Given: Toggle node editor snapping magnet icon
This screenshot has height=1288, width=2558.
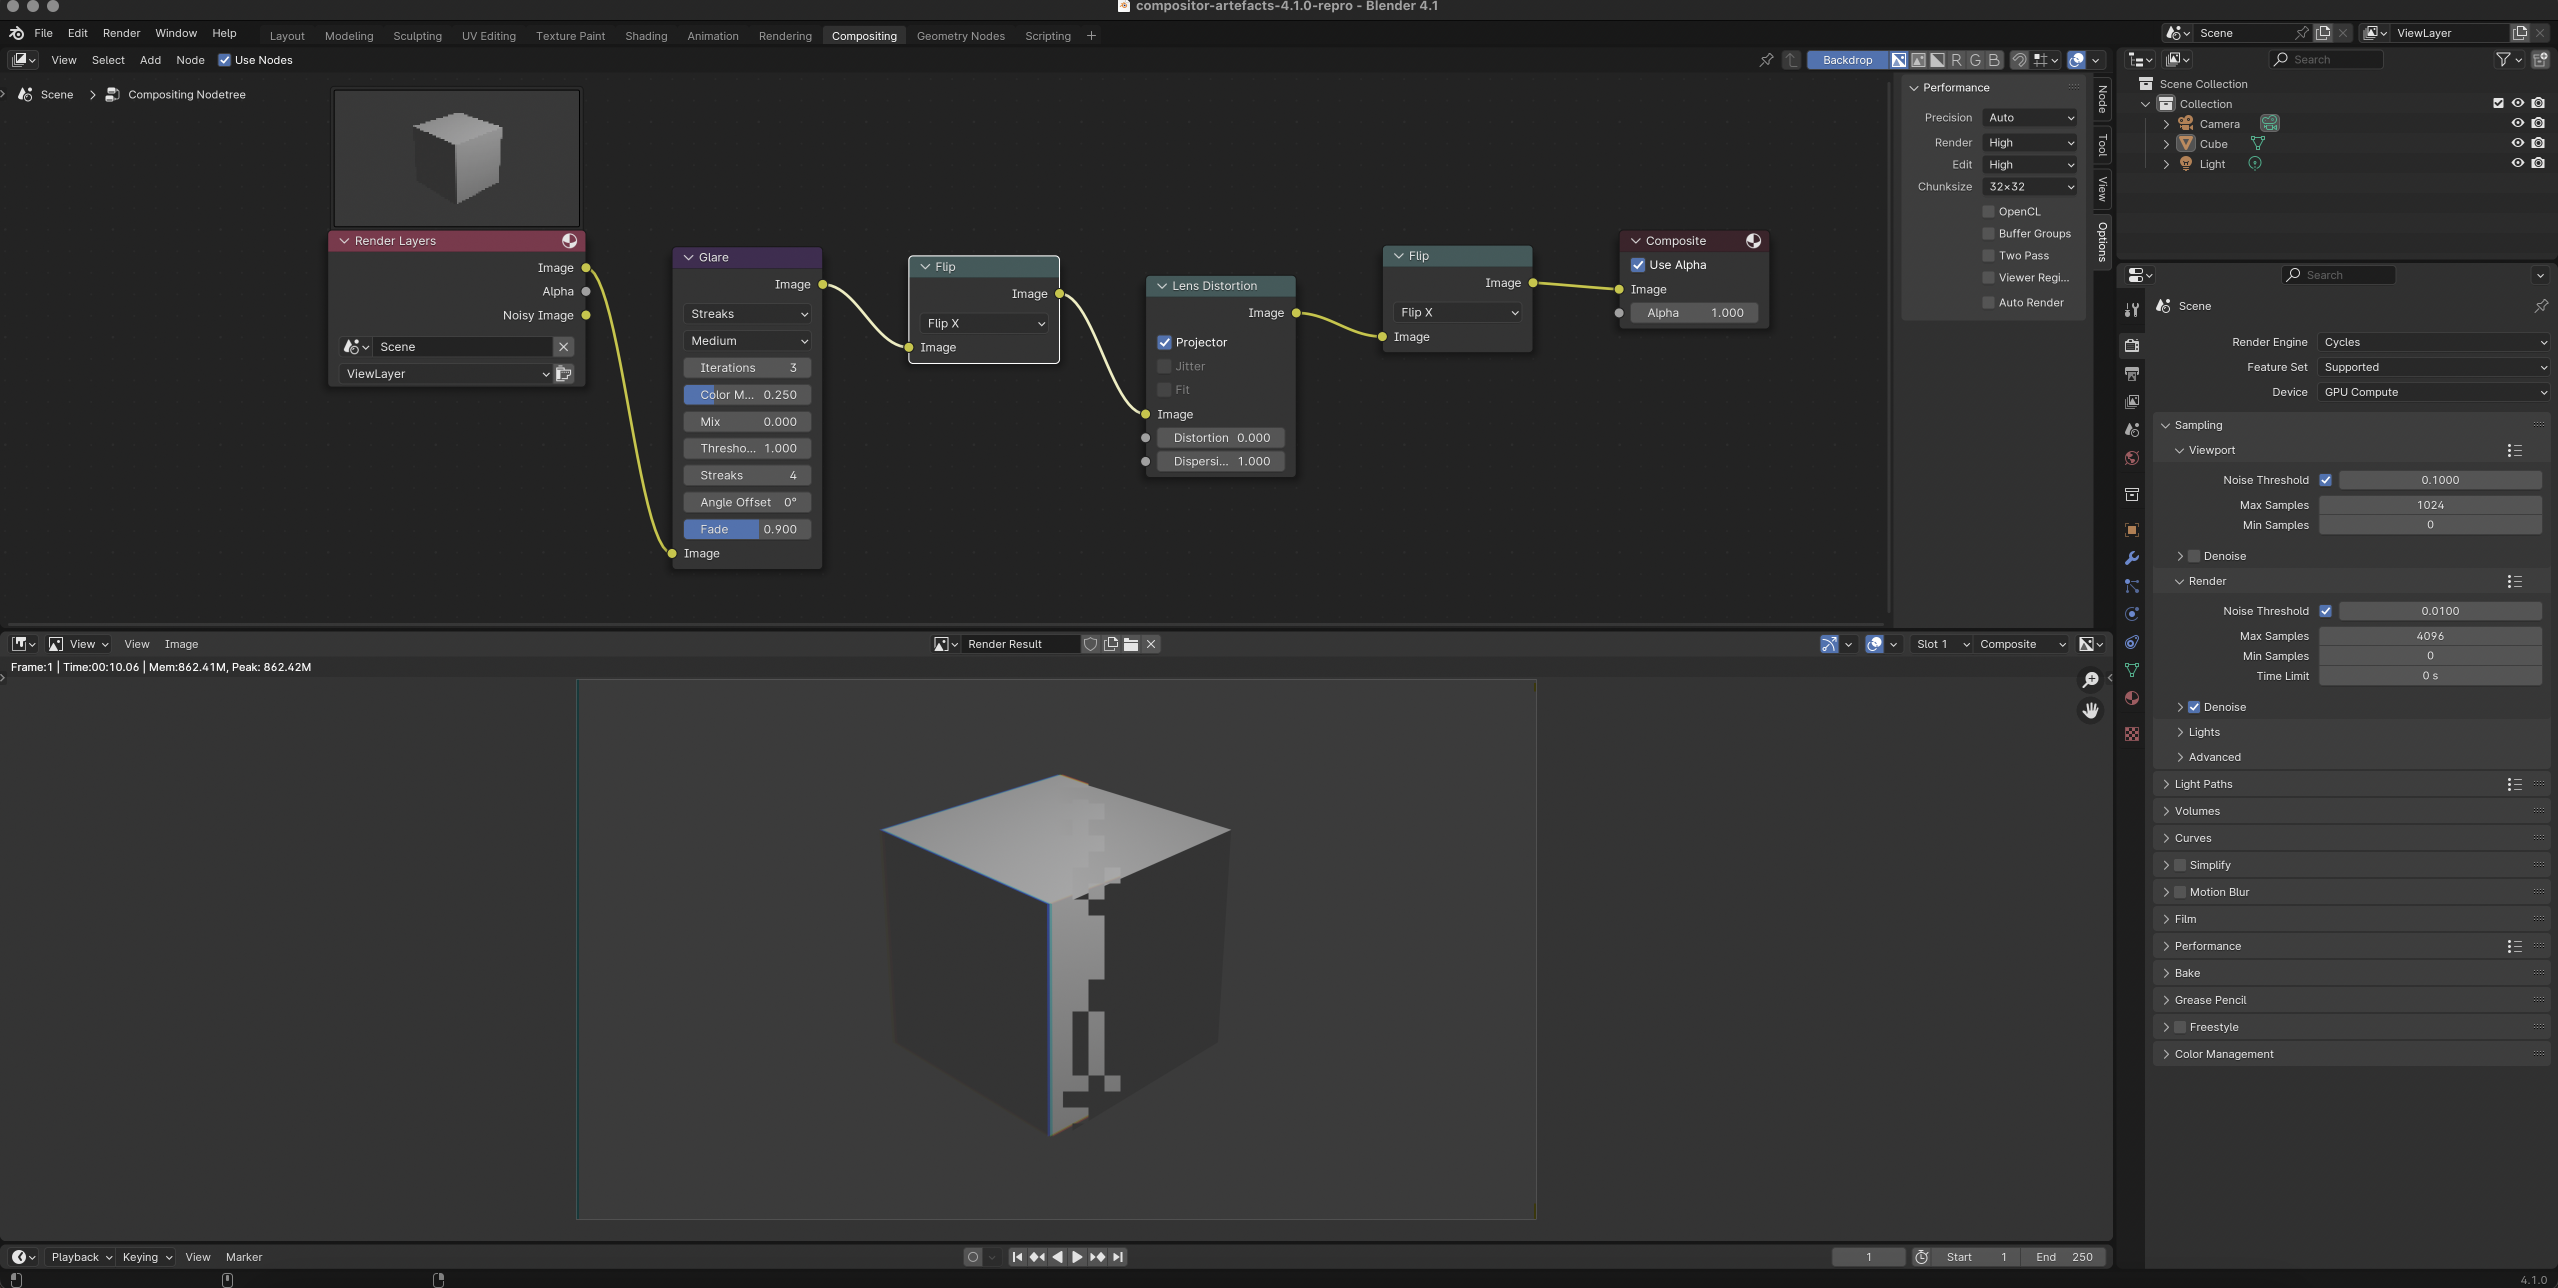Looking at the screenshot, I should [2019, 60].
